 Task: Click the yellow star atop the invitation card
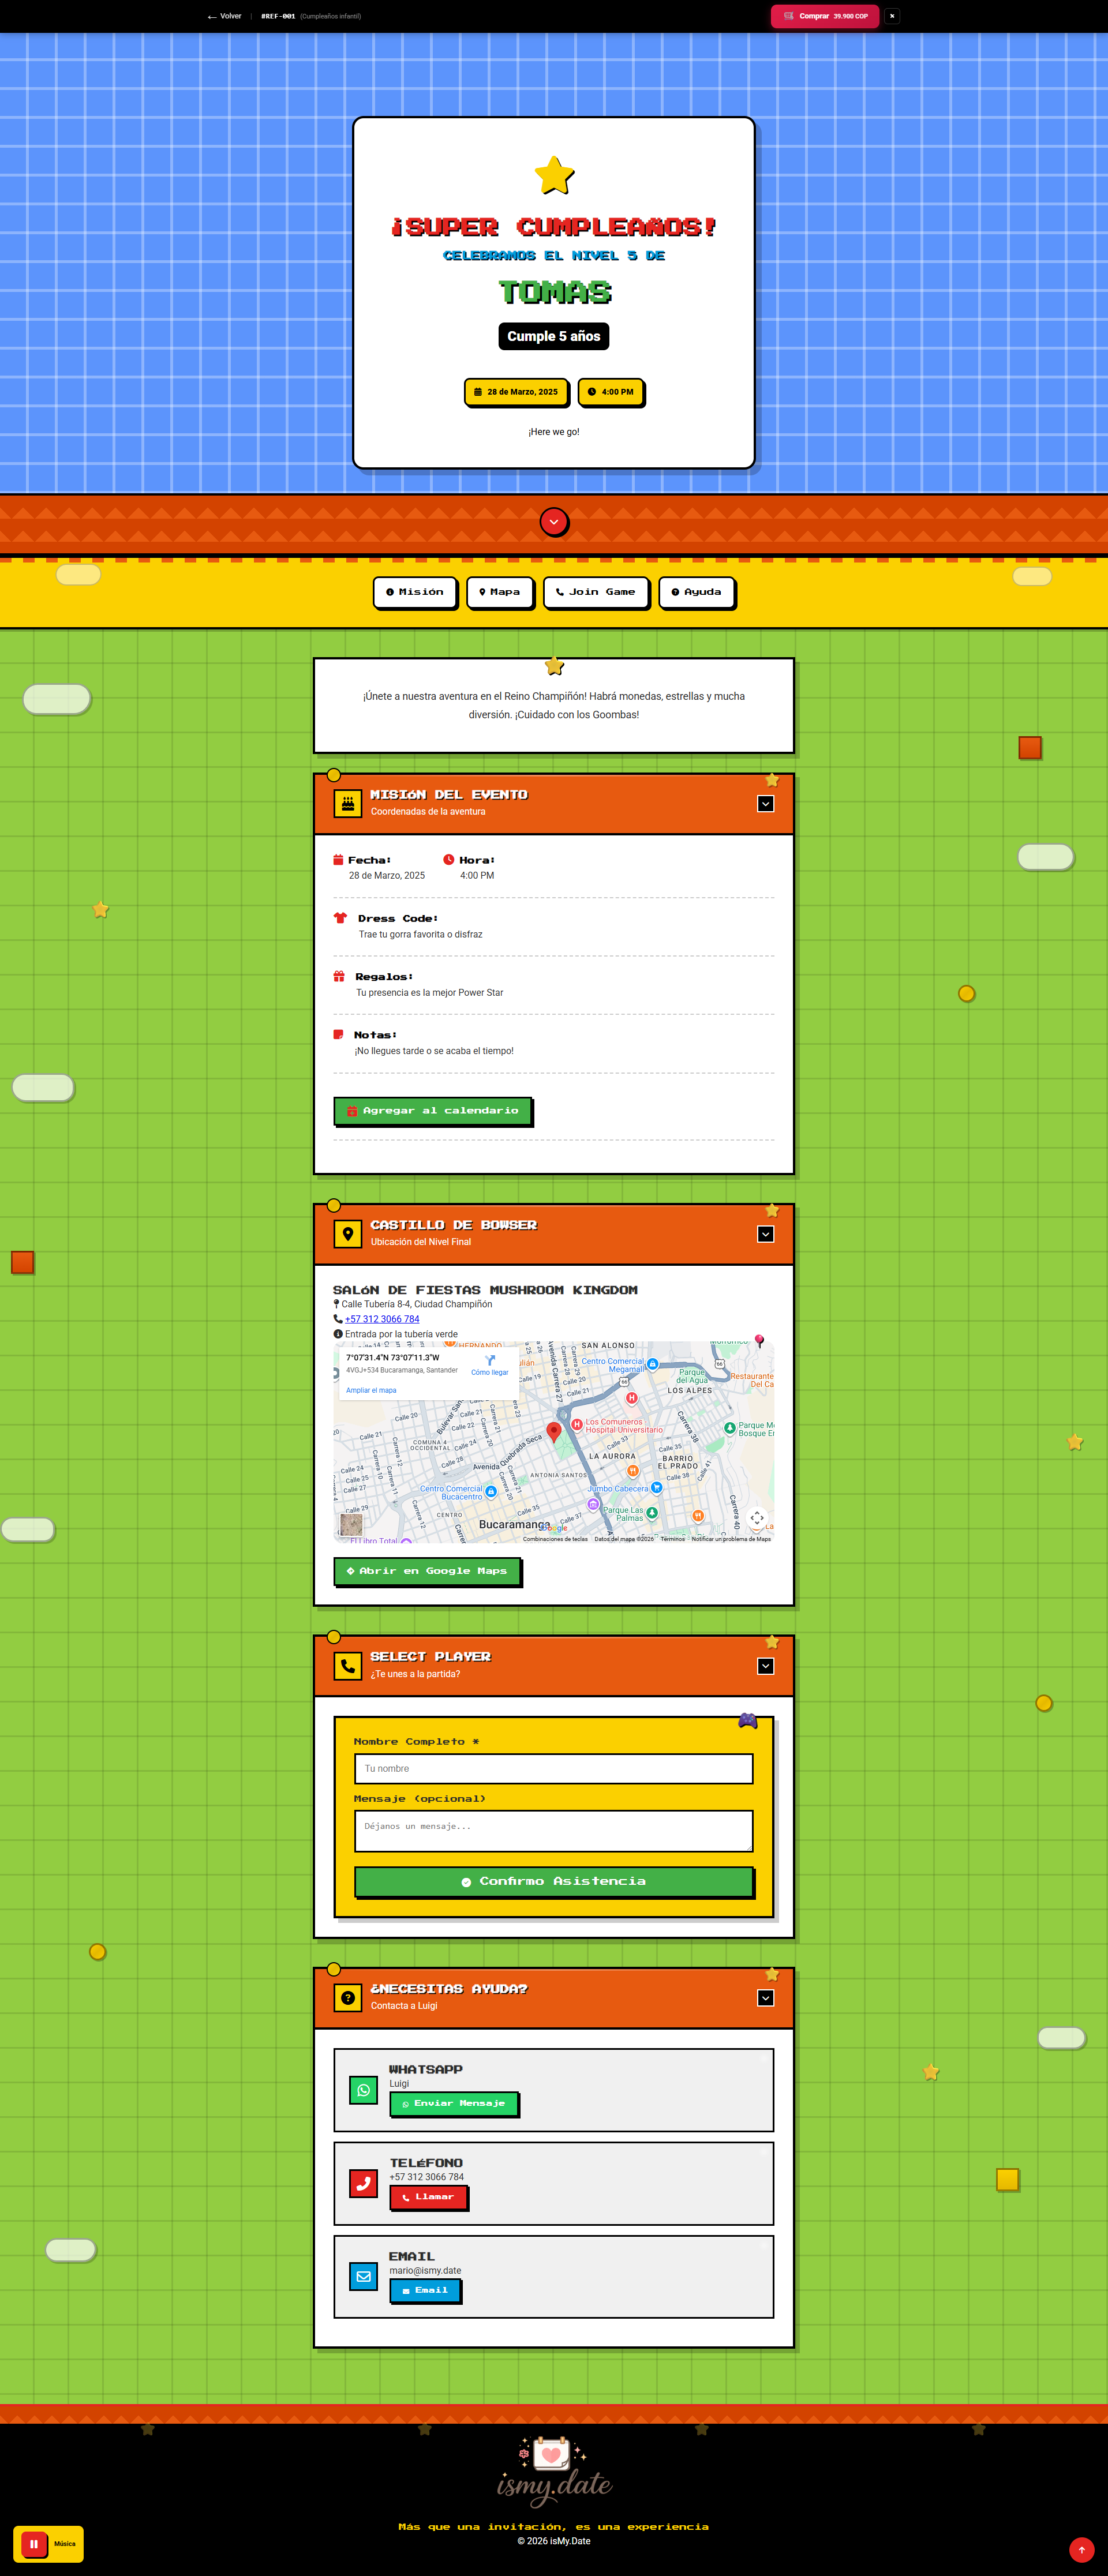pos(554,176)
